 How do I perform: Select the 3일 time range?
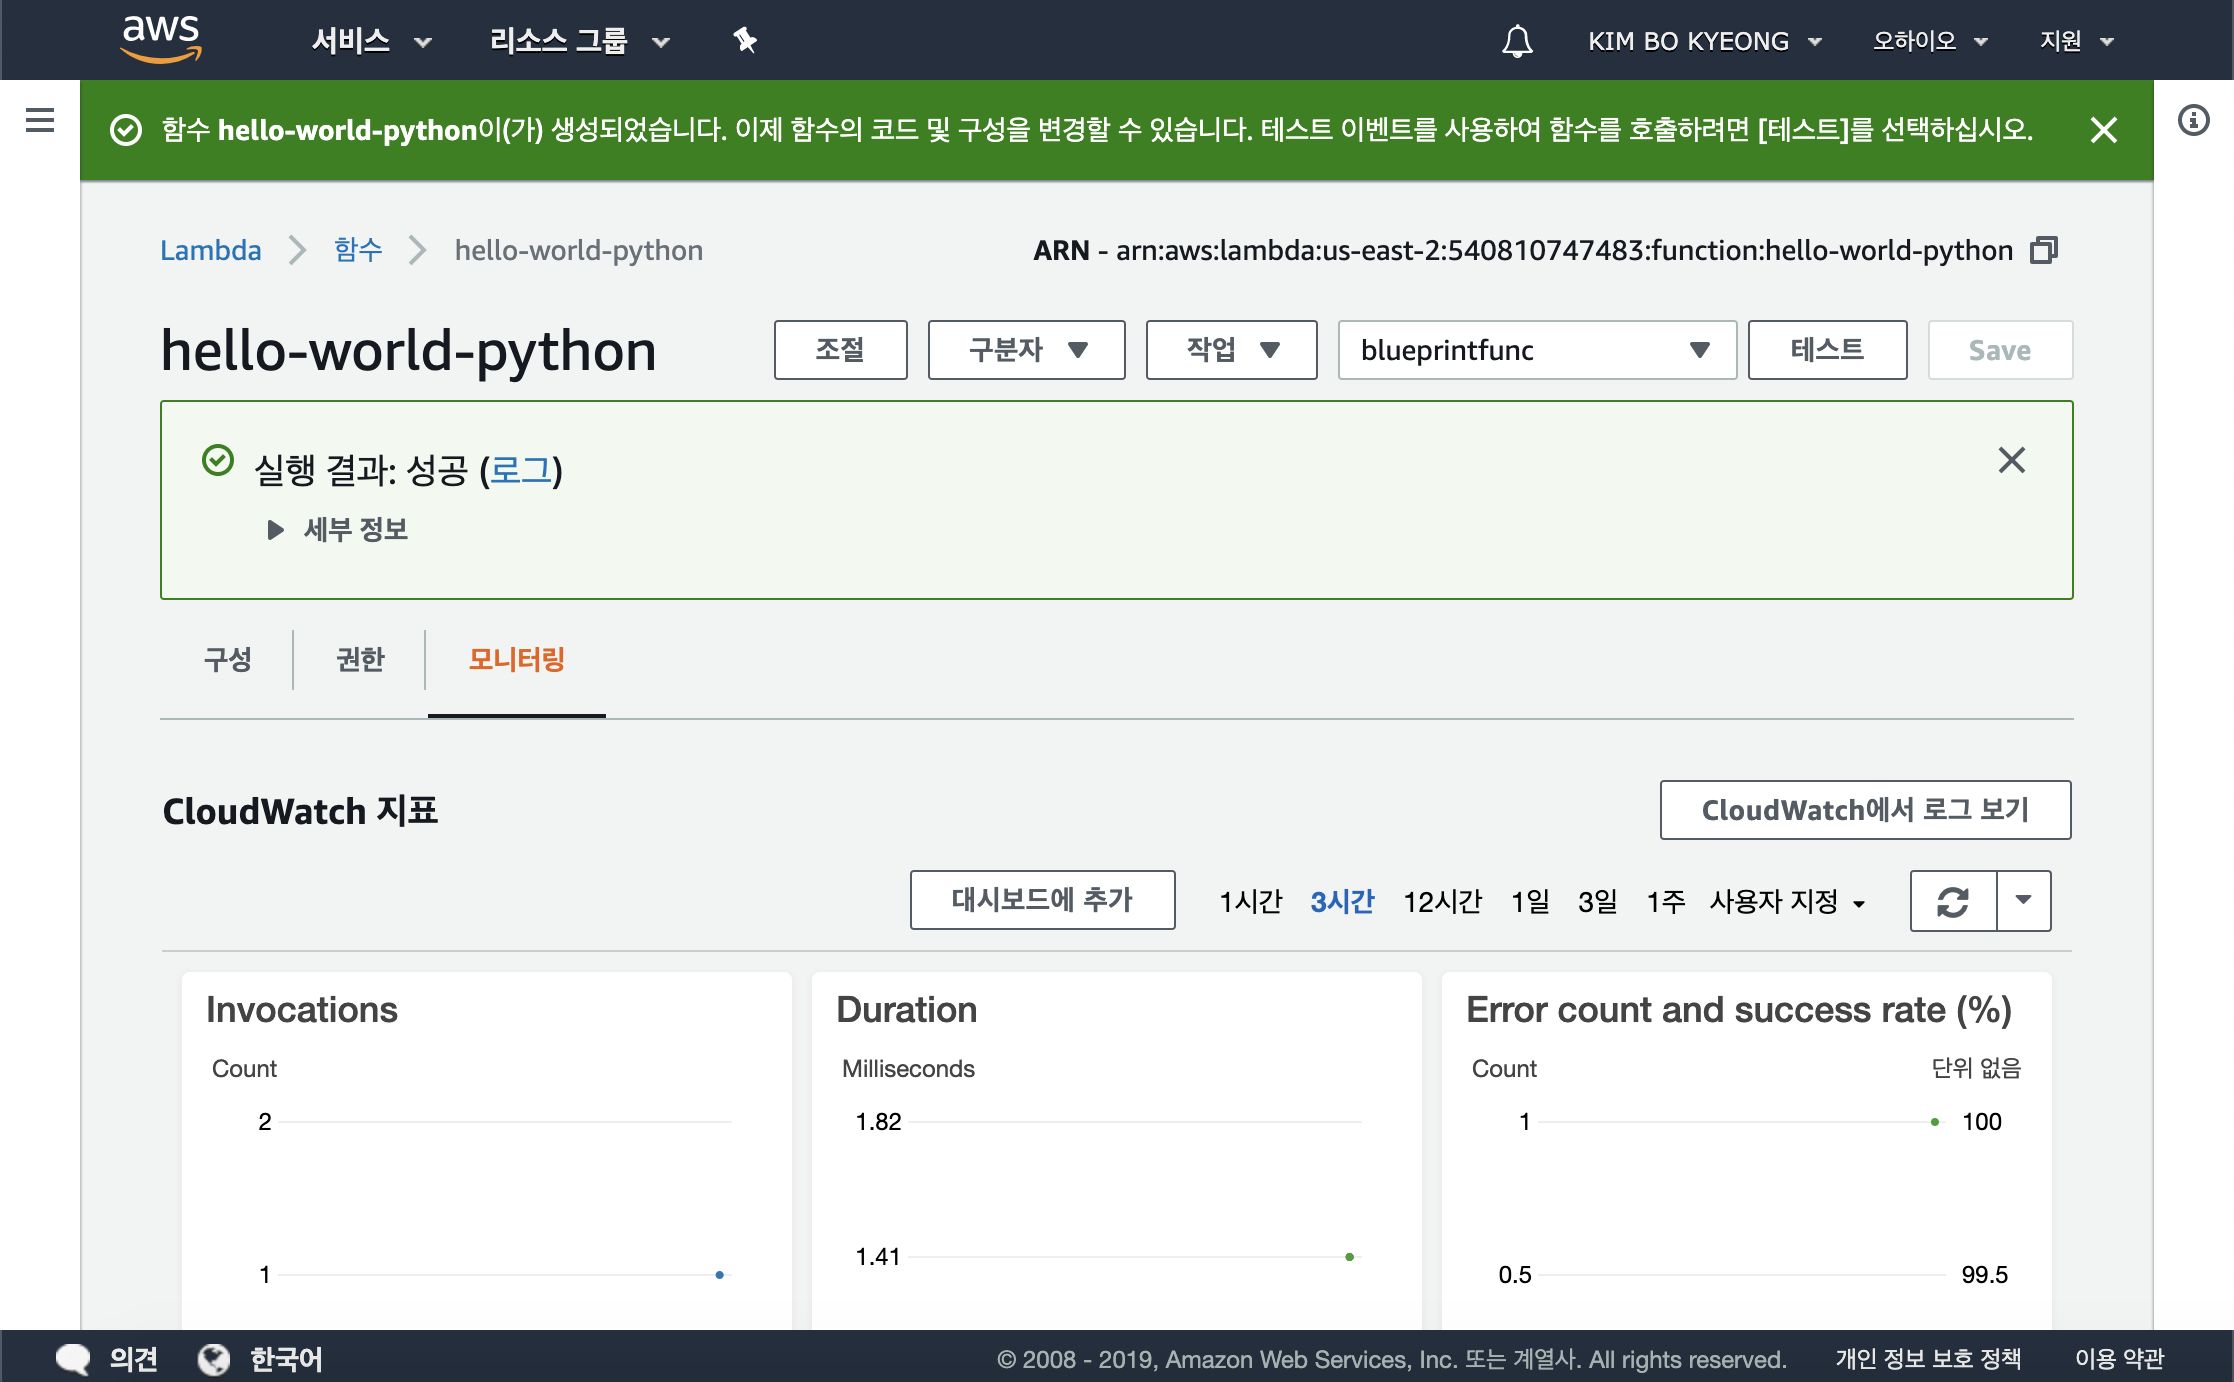tap(1598, 902)
